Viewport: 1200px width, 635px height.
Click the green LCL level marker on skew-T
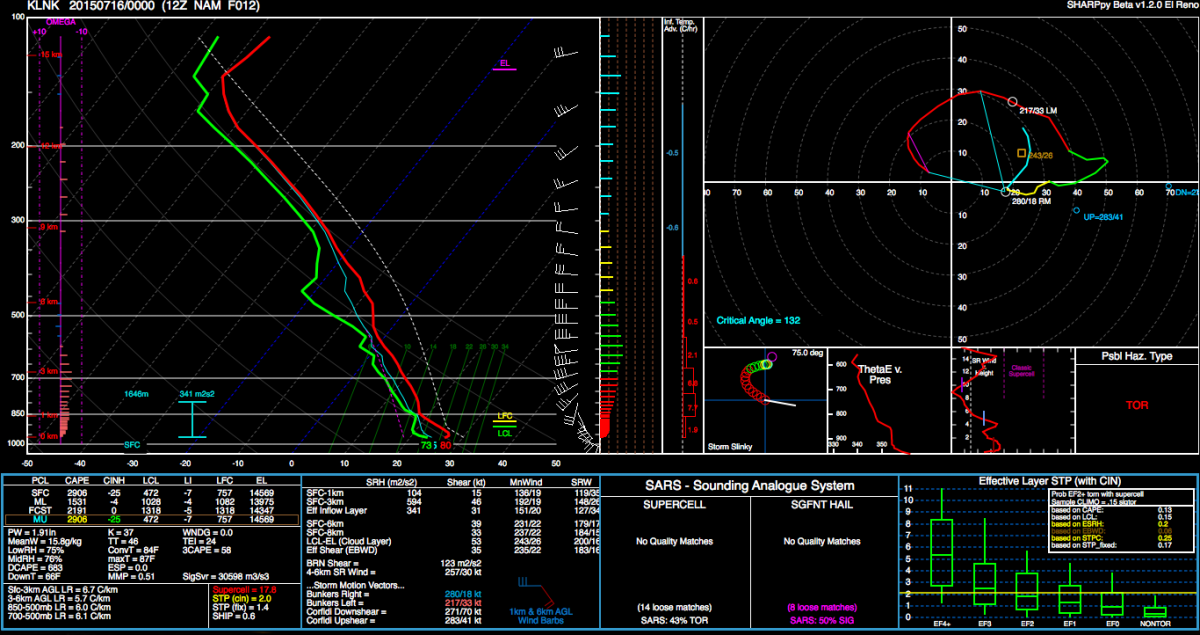[504, 432]
